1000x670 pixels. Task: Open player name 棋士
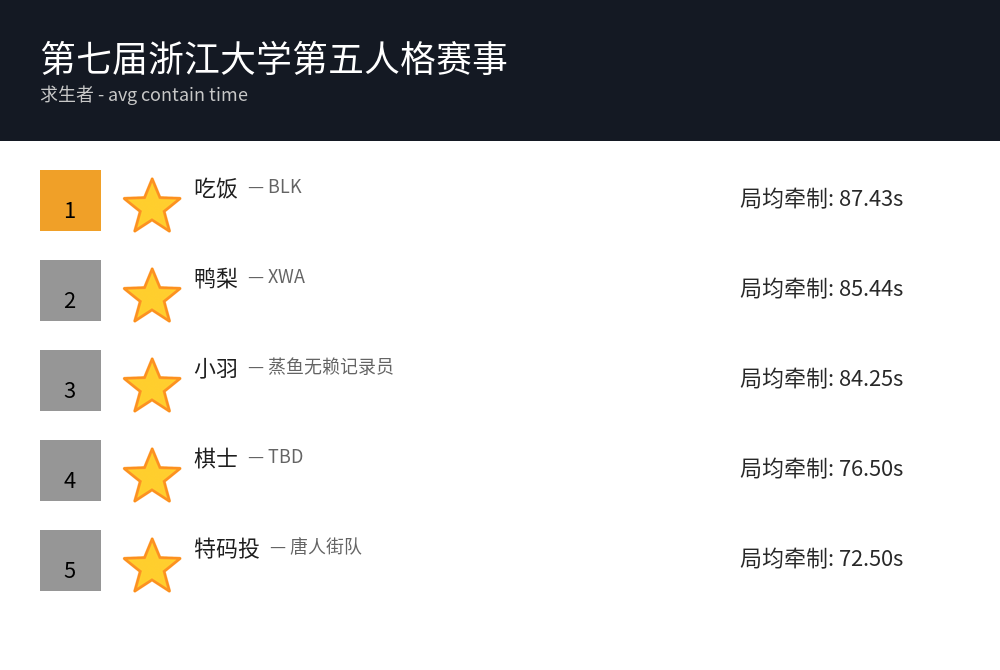point(216,458)
